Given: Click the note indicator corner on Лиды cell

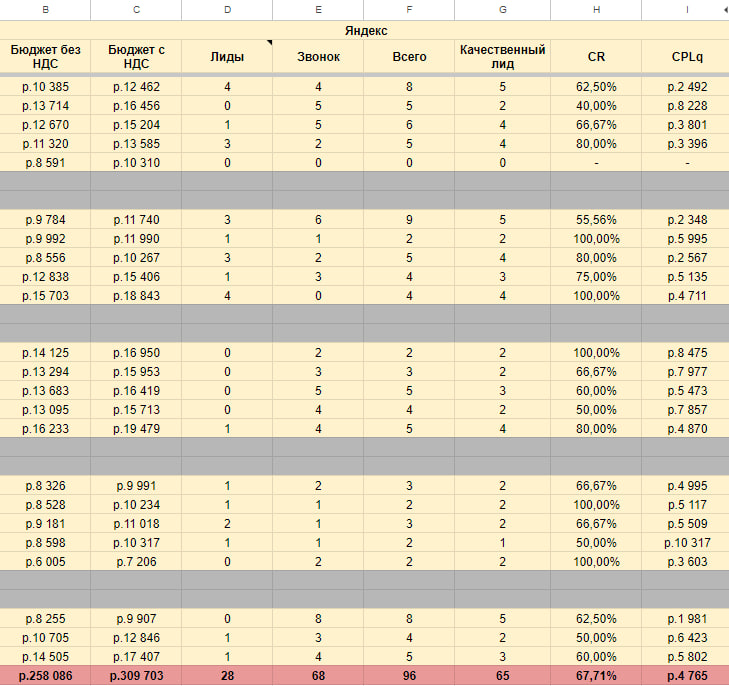Looking at the screenshot, I should pos(268,43).
